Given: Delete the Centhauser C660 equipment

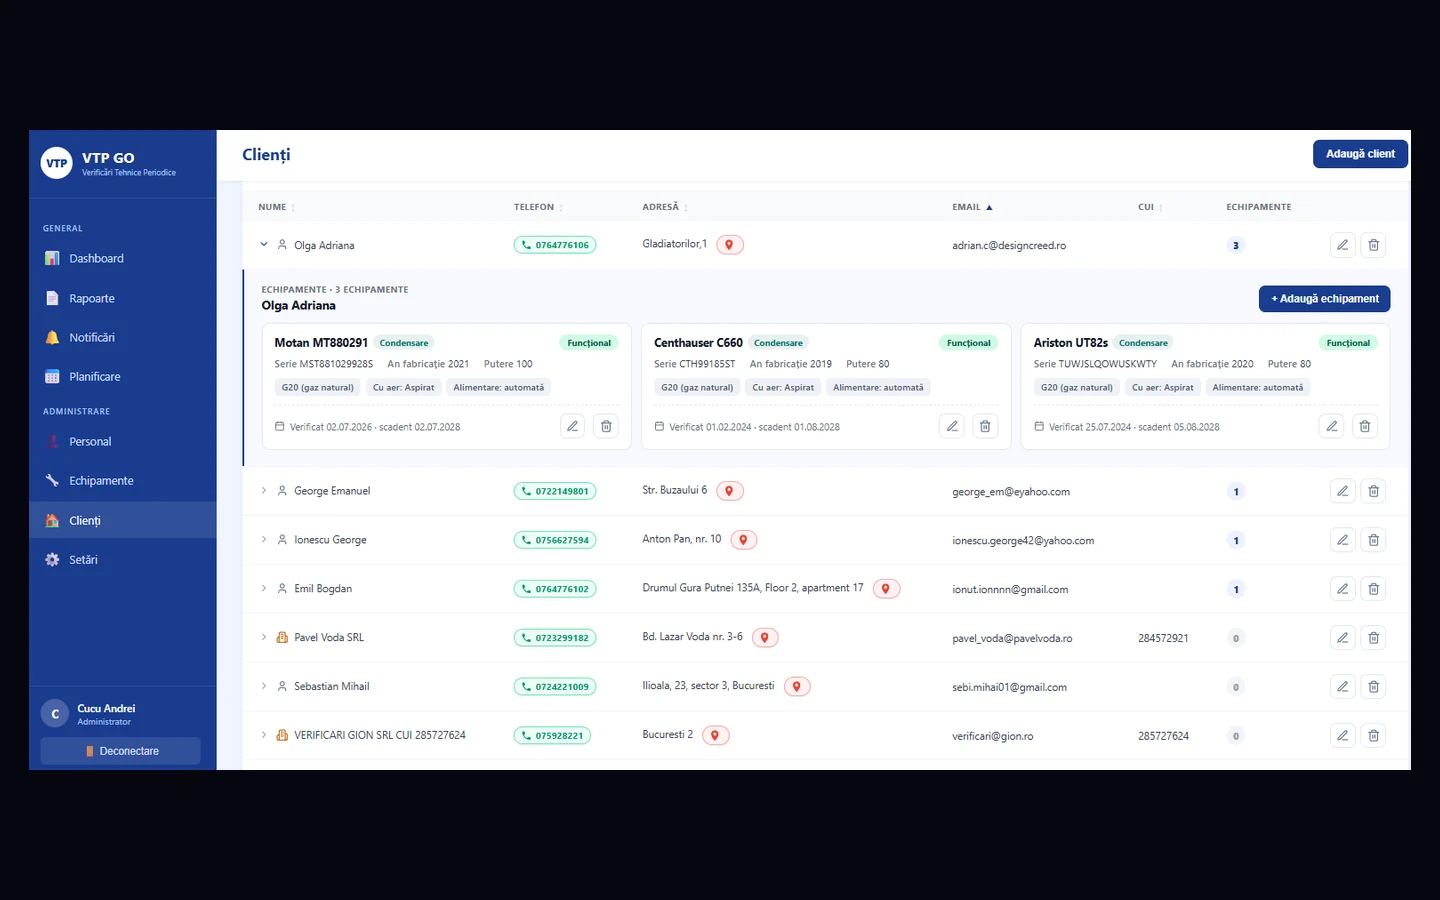Looking at the screenshot, I should [985, 426].
